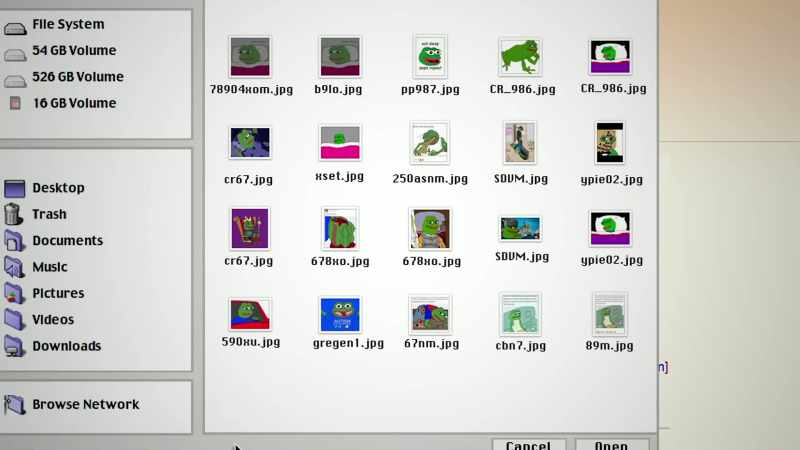Viewport: 800px width, 450px height.
Task: Open the File System location in sidebar
Action: (x=54, y=24)
